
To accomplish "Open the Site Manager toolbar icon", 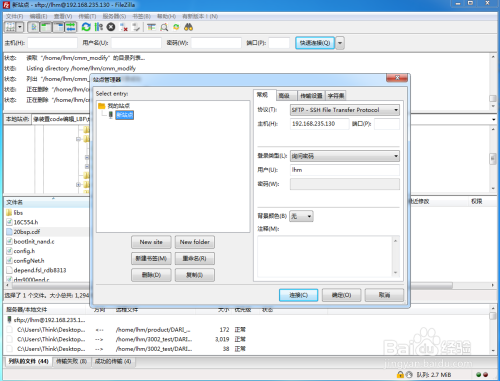I will click(10, 27).
